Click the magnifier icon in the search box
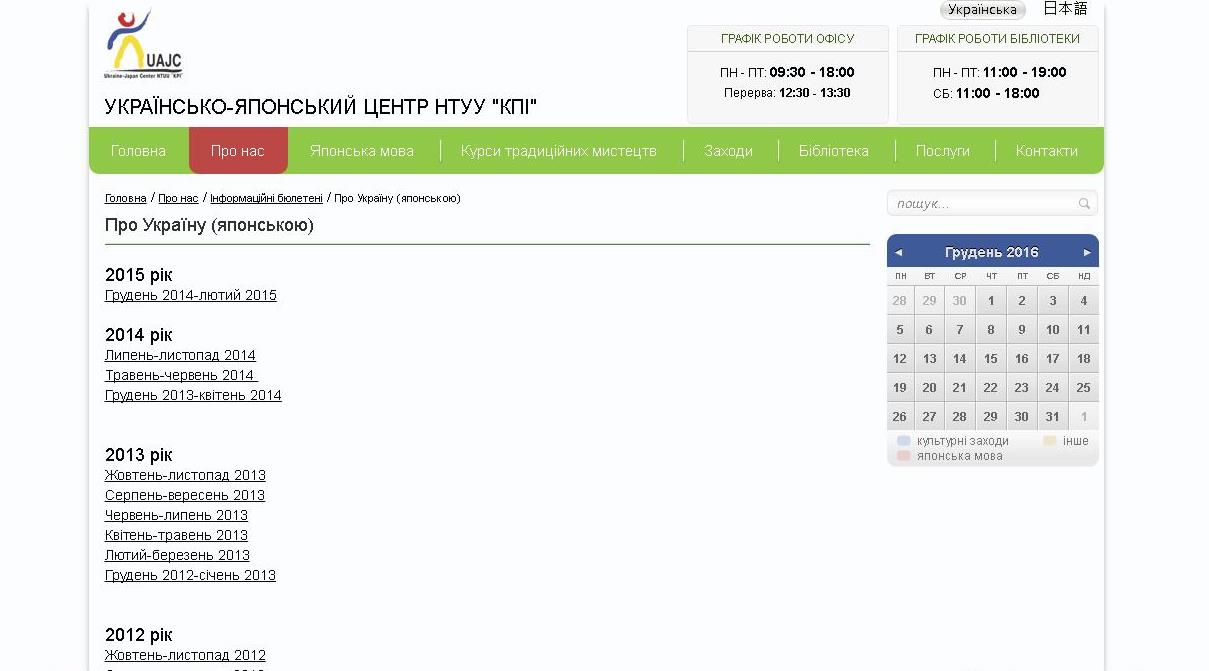This screenshot has height=671, width=1209. point(1084,204)
